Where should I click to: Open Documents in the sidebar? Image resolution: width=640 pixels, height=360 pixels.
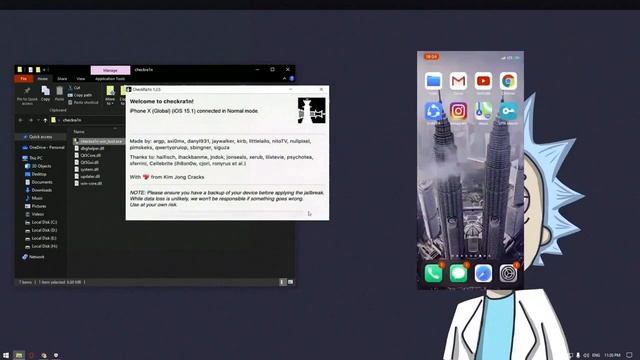[38, 182]
